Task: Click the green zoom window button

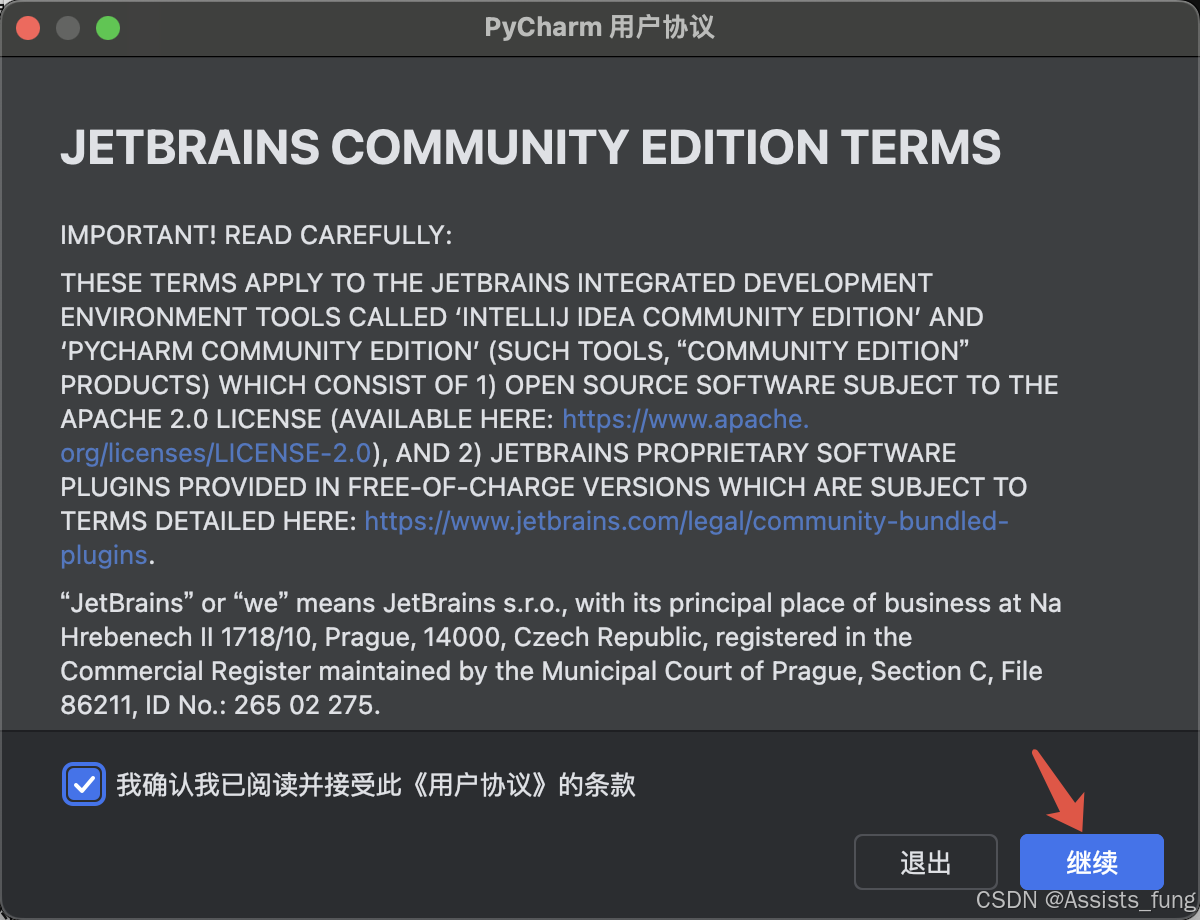Action: [x=108, y=28]
